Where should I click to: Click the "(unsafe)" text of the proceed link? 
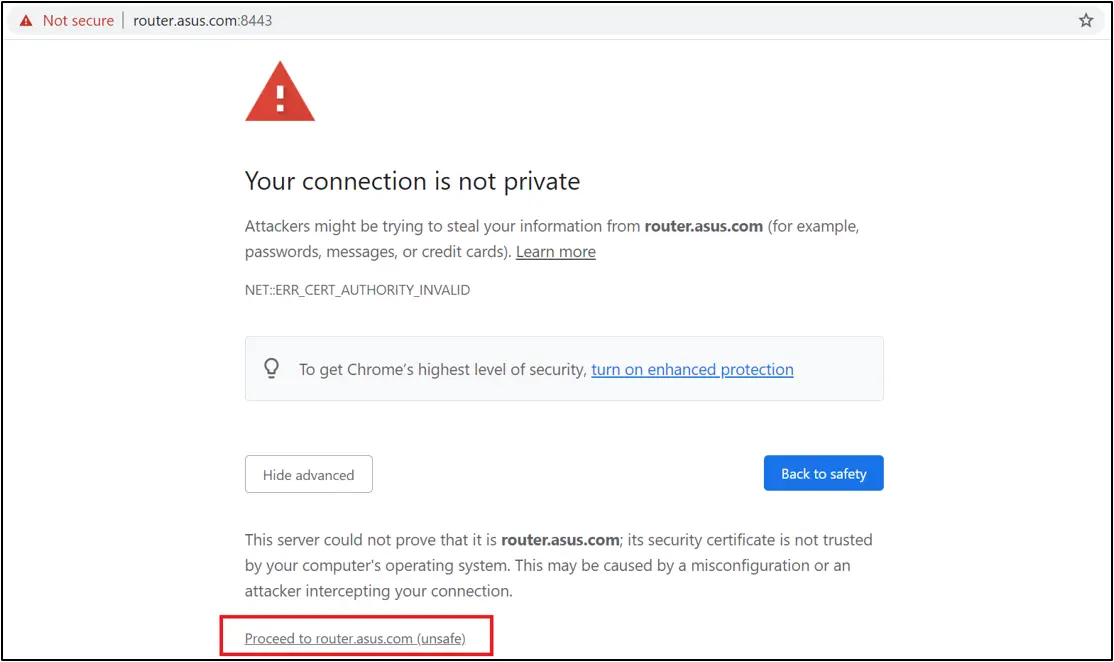click(x=442, y=637)
